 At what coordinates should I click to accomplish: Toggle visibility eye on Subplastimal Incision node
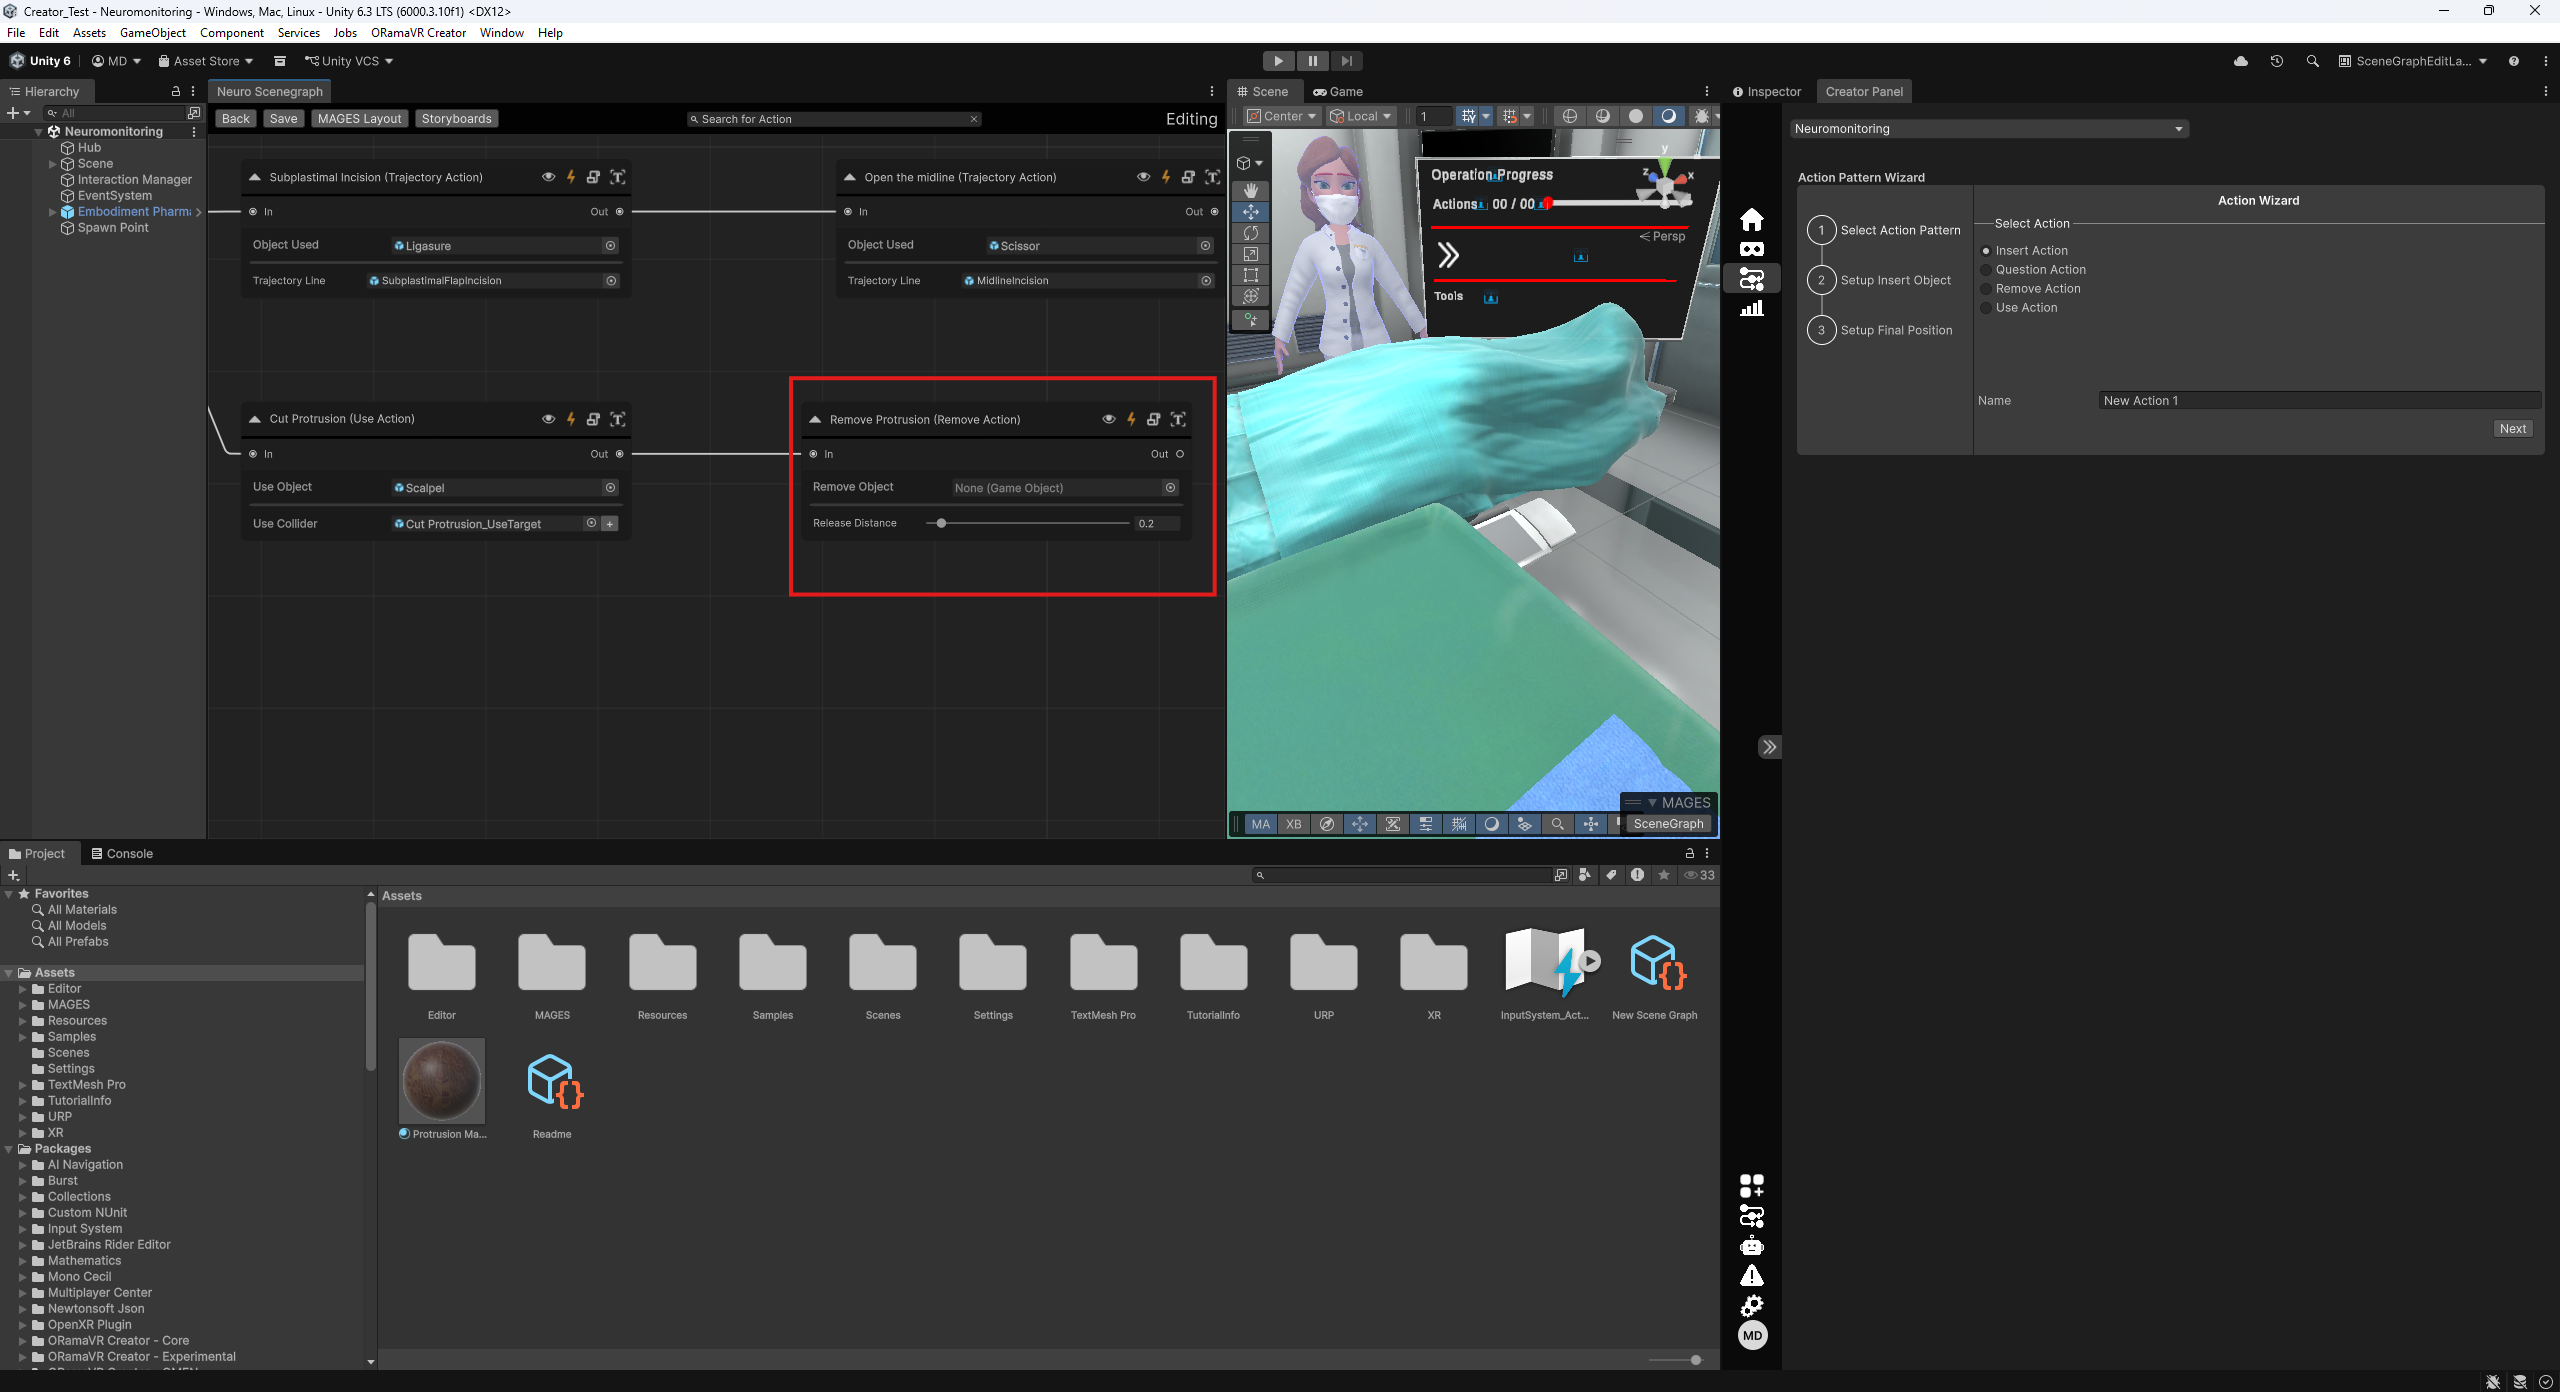pos(548,177)
